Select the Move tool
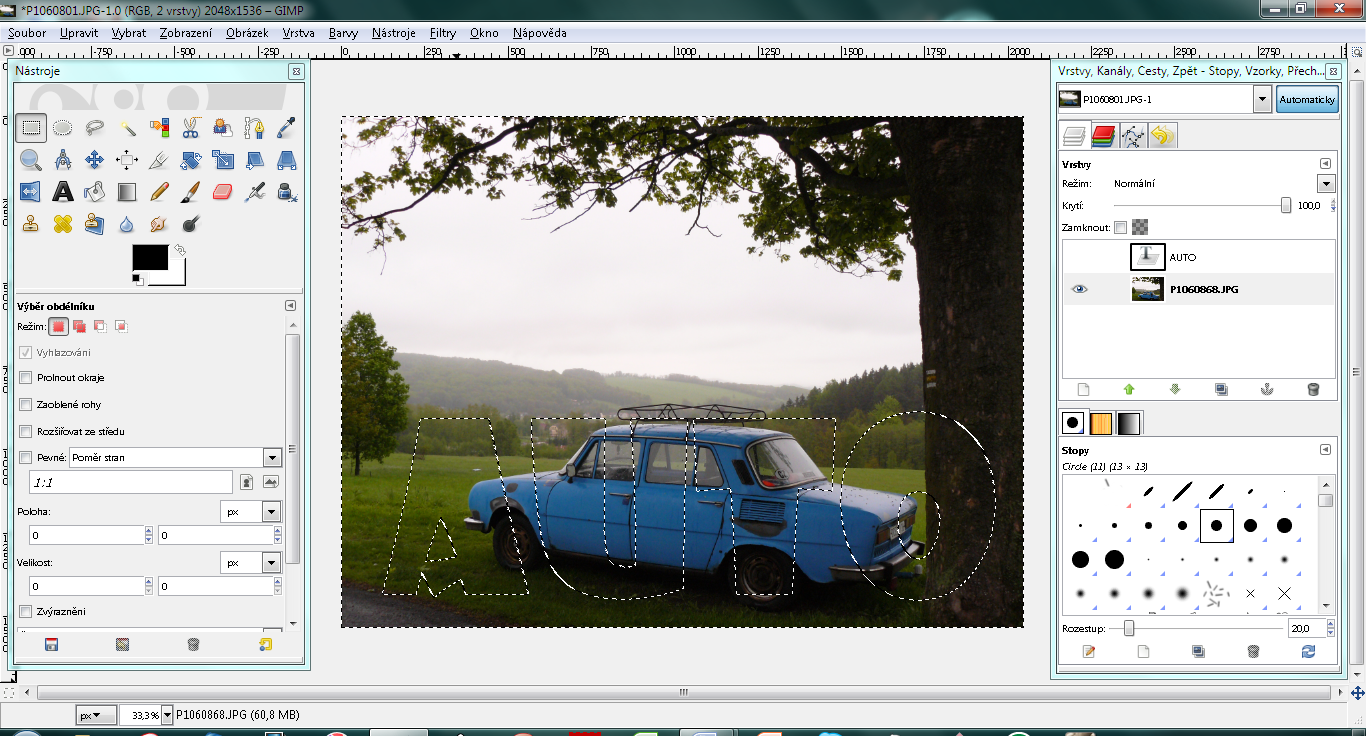1366x736 pixels. pyautogui.click(x=94, y=159)
